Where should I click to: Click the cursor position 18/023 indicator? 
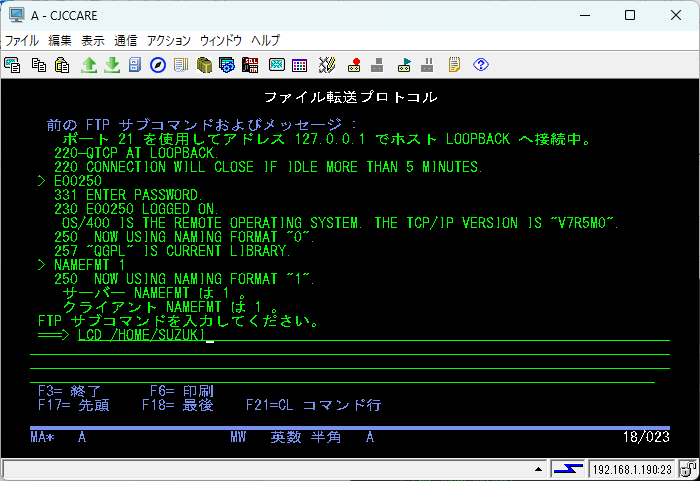pos(646,437)
